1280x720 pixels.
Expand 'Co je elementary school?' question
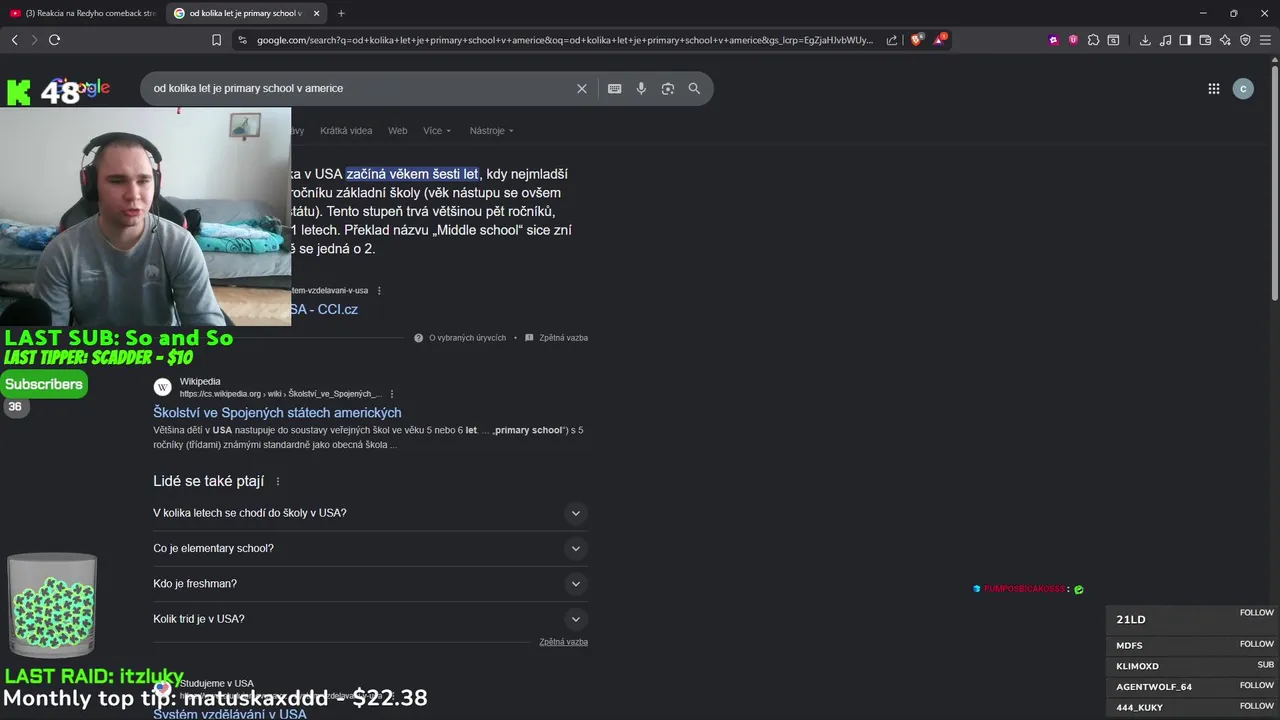pyautogui.click(x=370, y=548)
